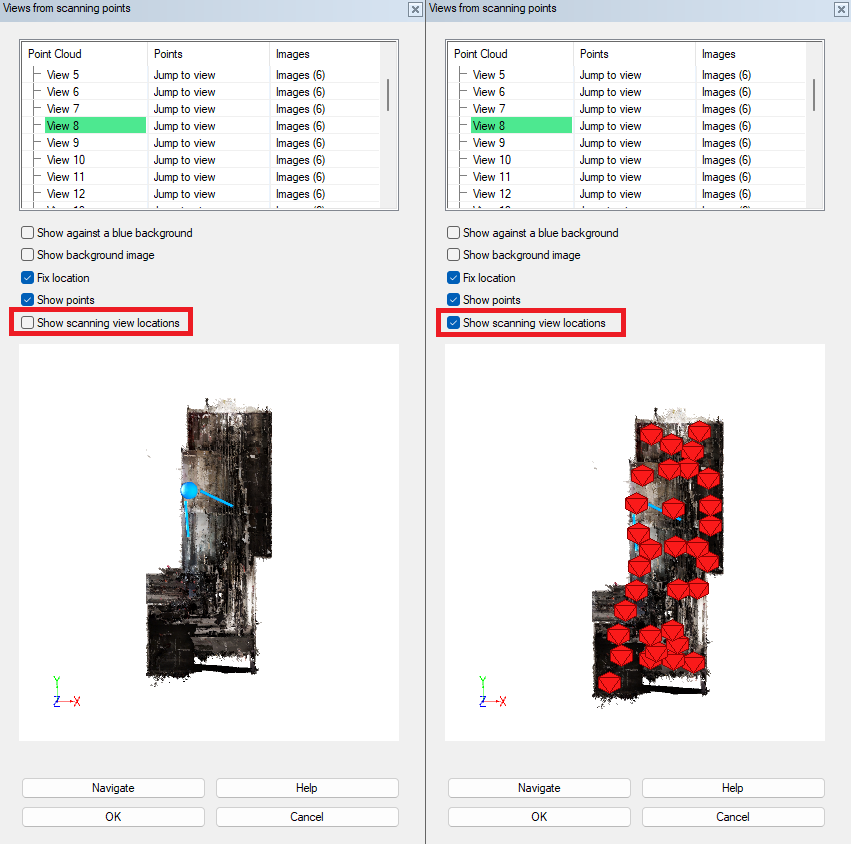The width and height of the screenshot is (851, 844).
Task: Enable Show scanning view locations in left dialog
Action: tap(28, 323)
